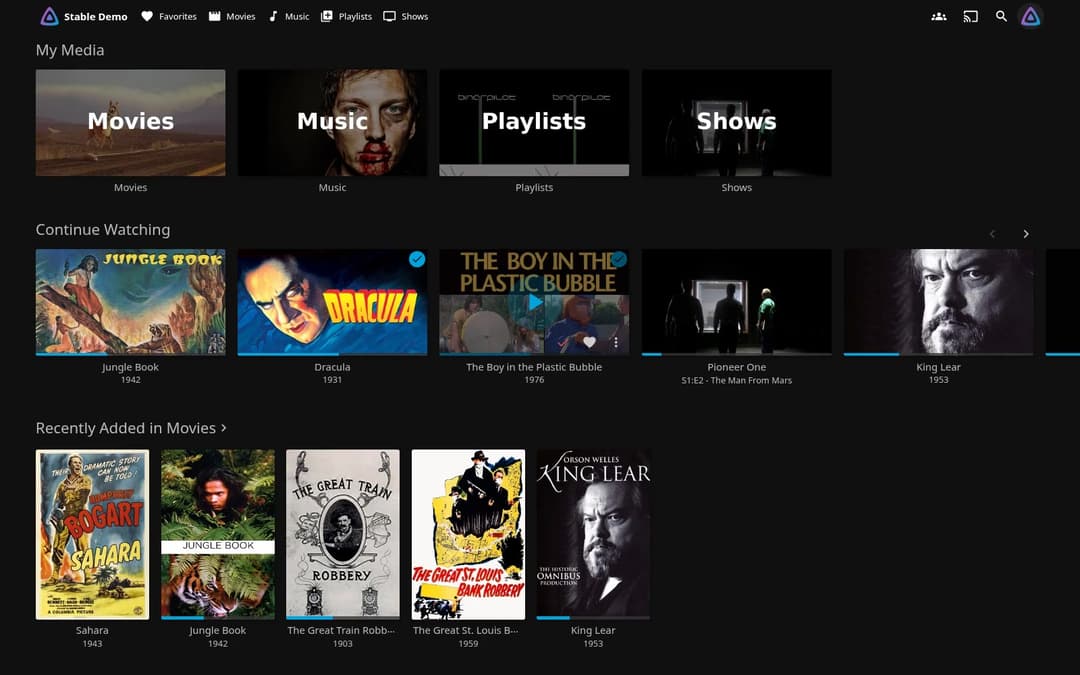
Task: Click The Great St. Louis B... title
Action: (468, 630)
